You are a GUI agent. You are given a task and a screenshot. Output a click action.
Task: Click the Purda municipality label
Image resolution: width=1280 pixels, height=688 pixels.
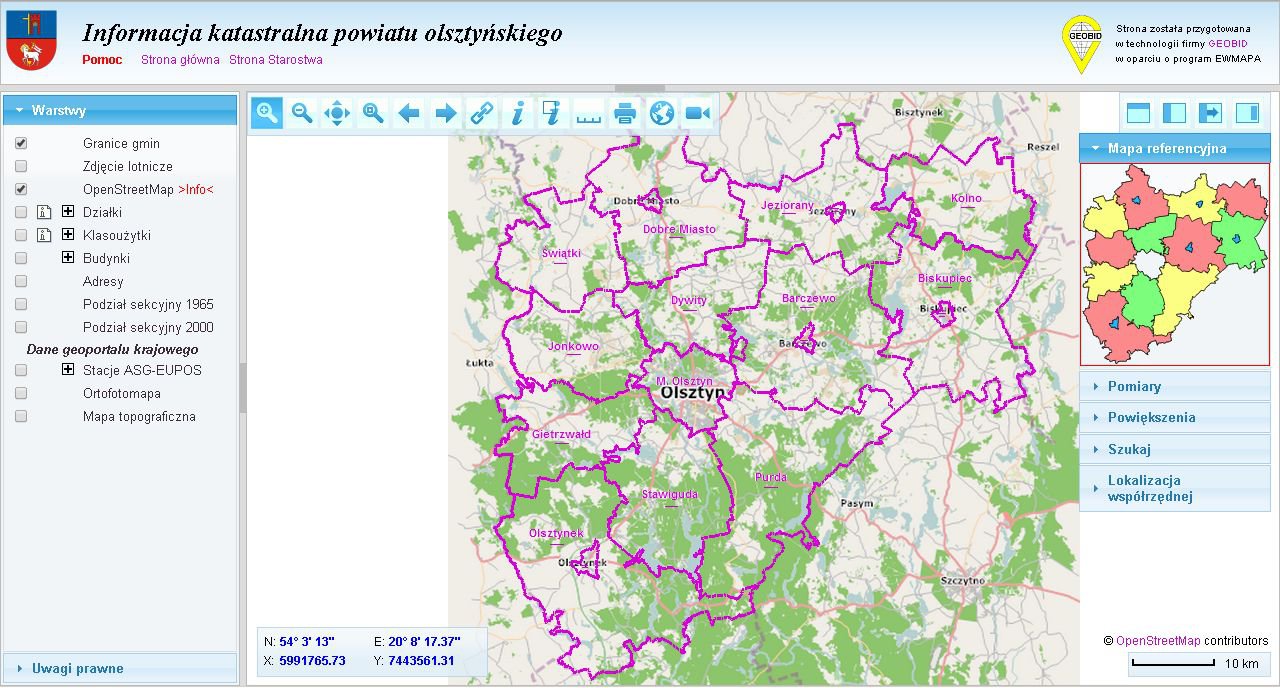tap(771, 477)
